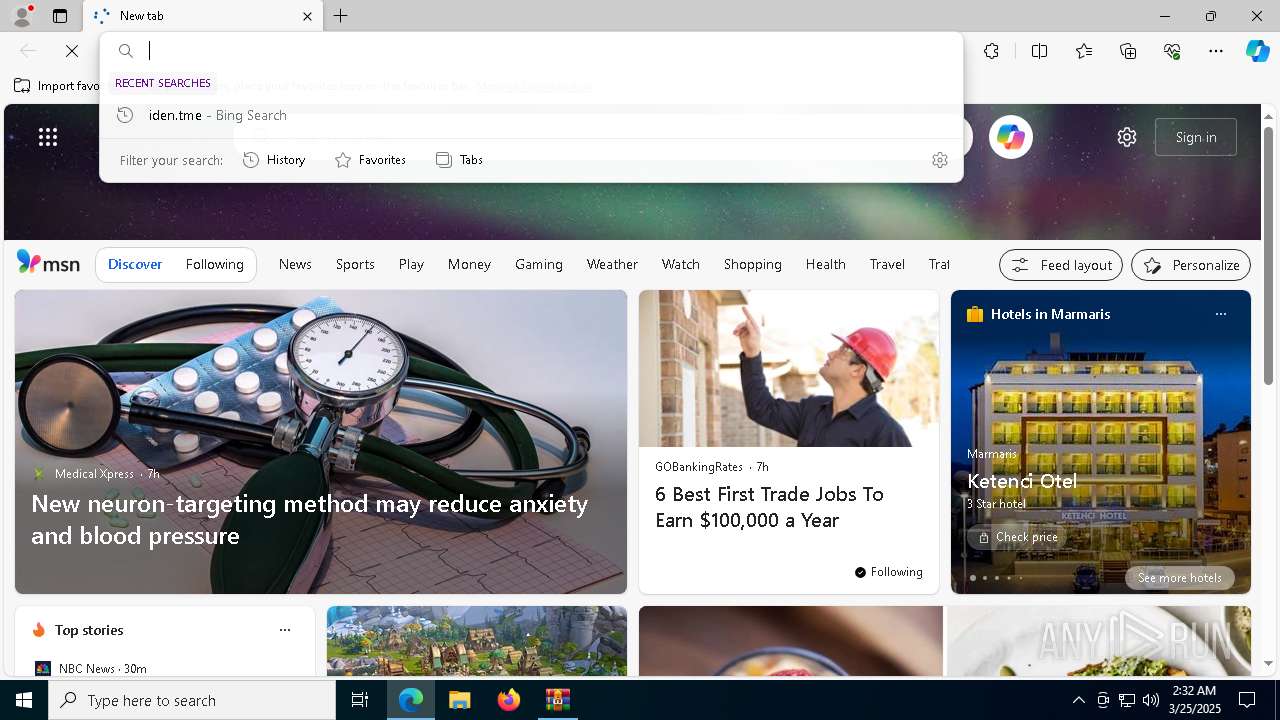Open the Collections icon
1280x720 pixels.
click(1128, 51)
